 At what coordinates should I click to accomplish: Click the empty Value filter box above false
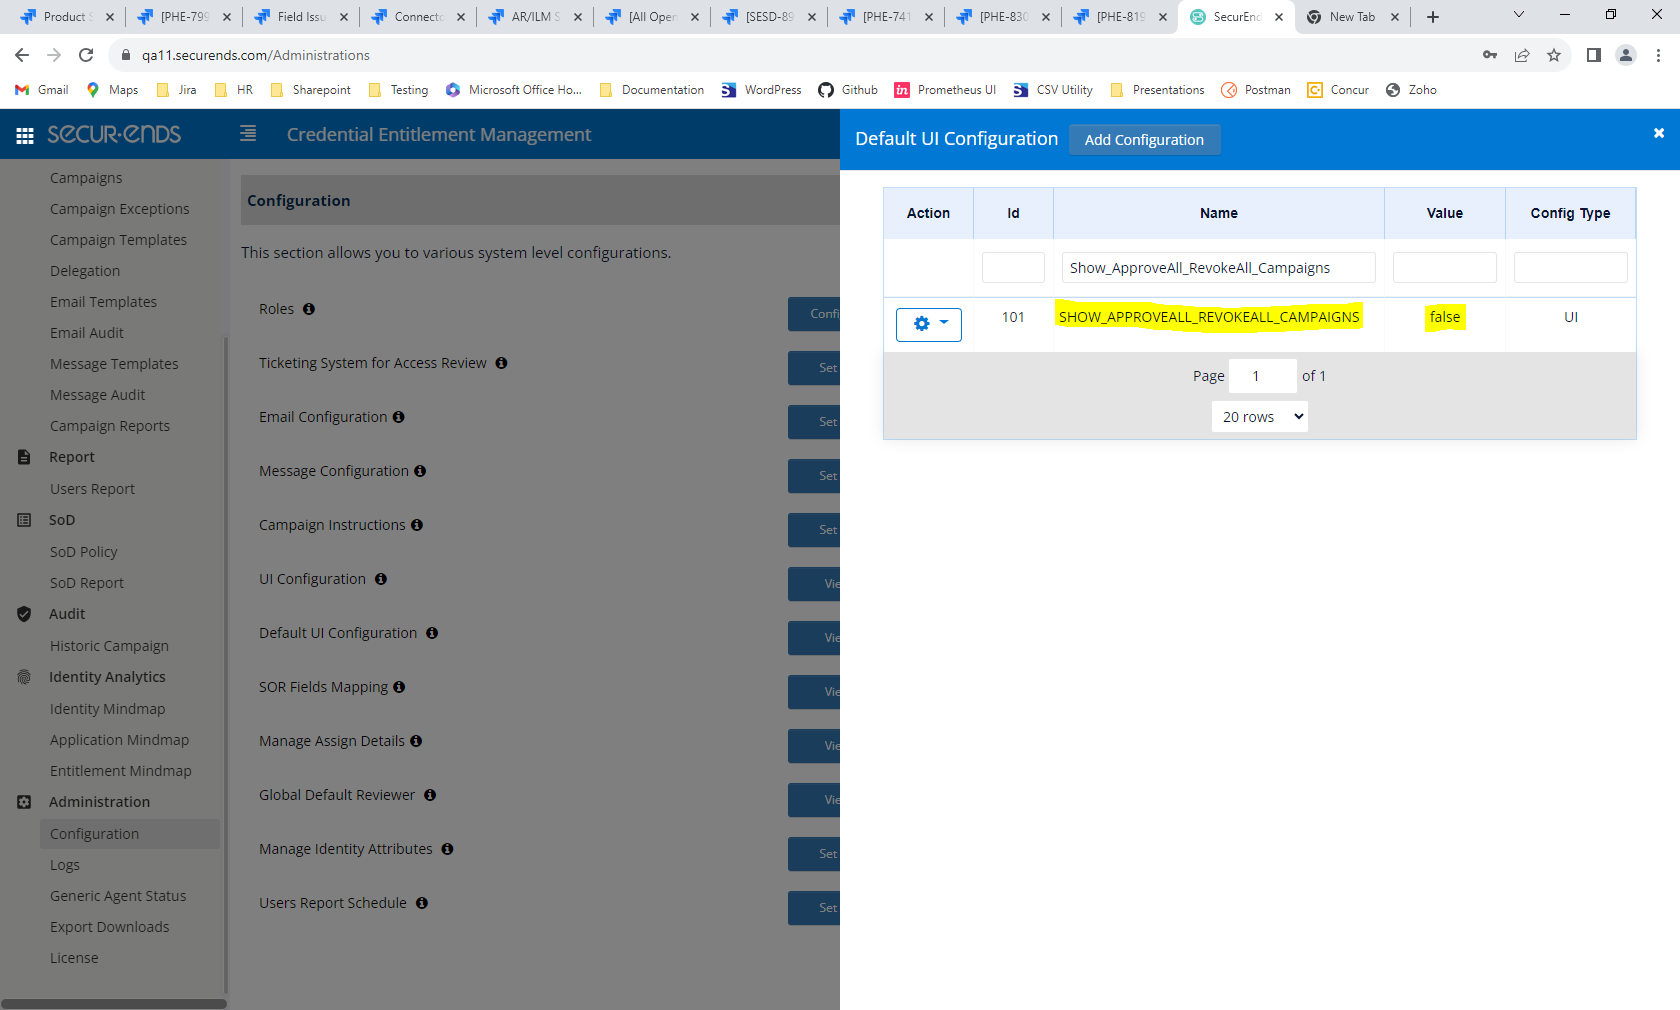click(x=1444, y=267)
